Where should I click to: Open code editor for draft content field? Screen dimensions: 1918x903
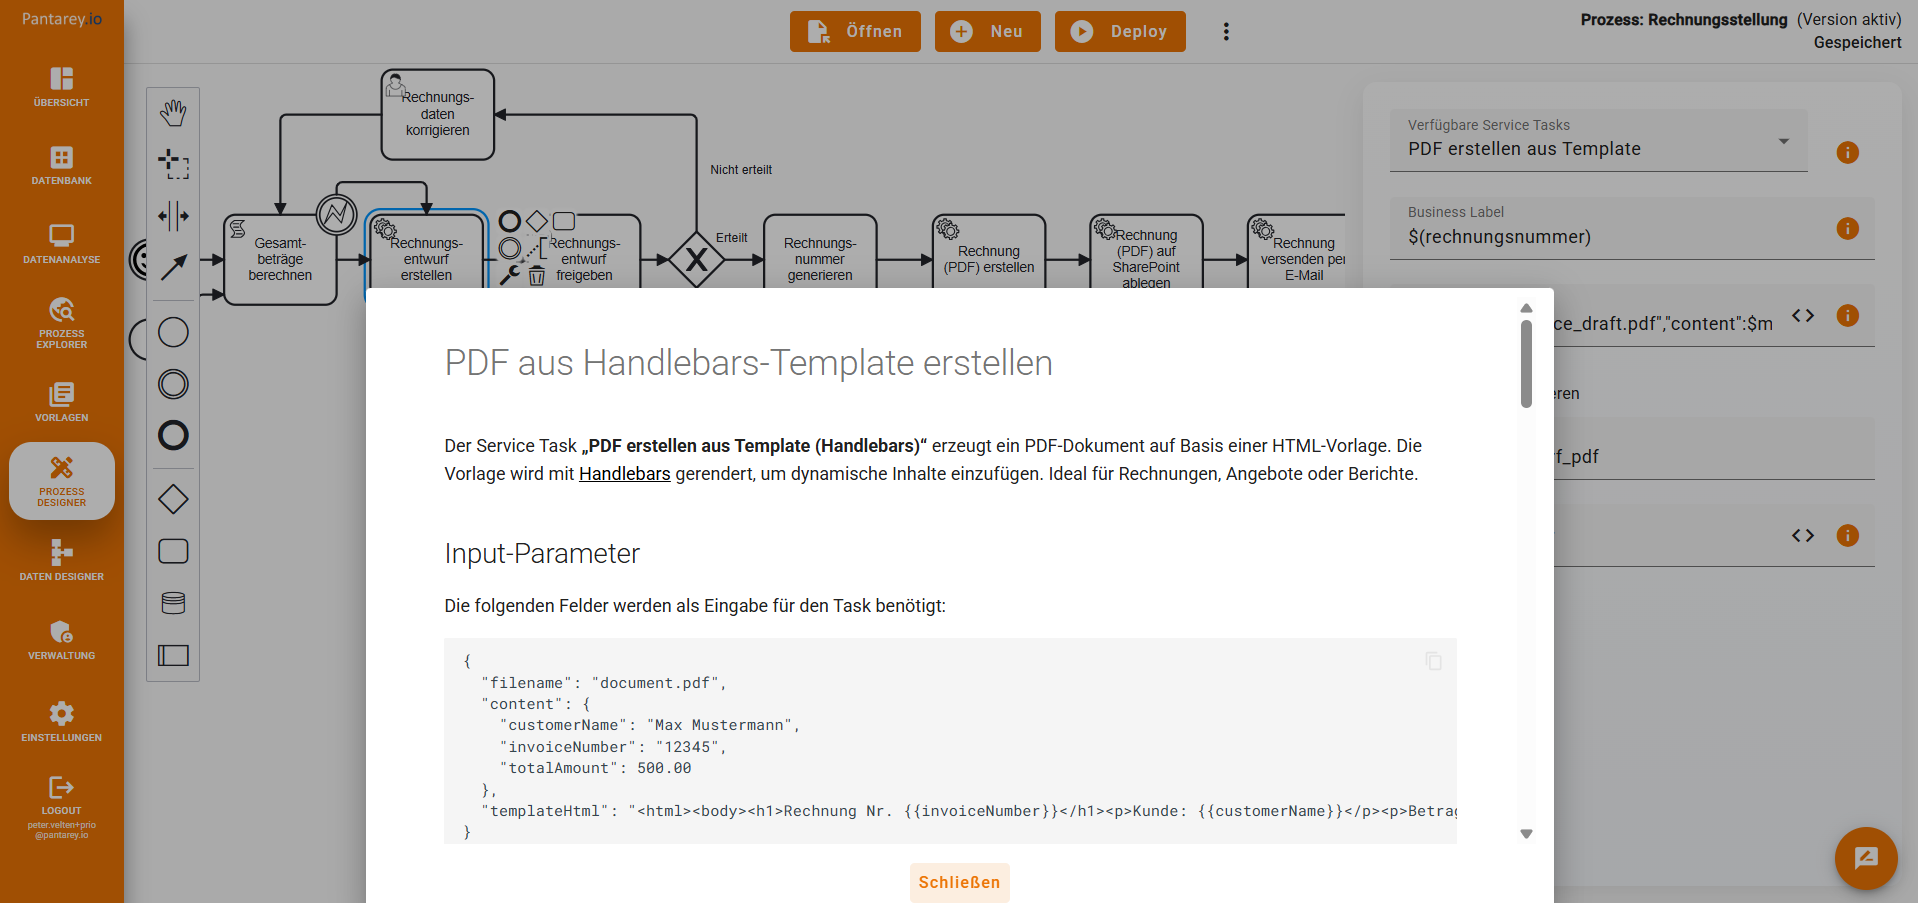click(x=1802, y=316)
